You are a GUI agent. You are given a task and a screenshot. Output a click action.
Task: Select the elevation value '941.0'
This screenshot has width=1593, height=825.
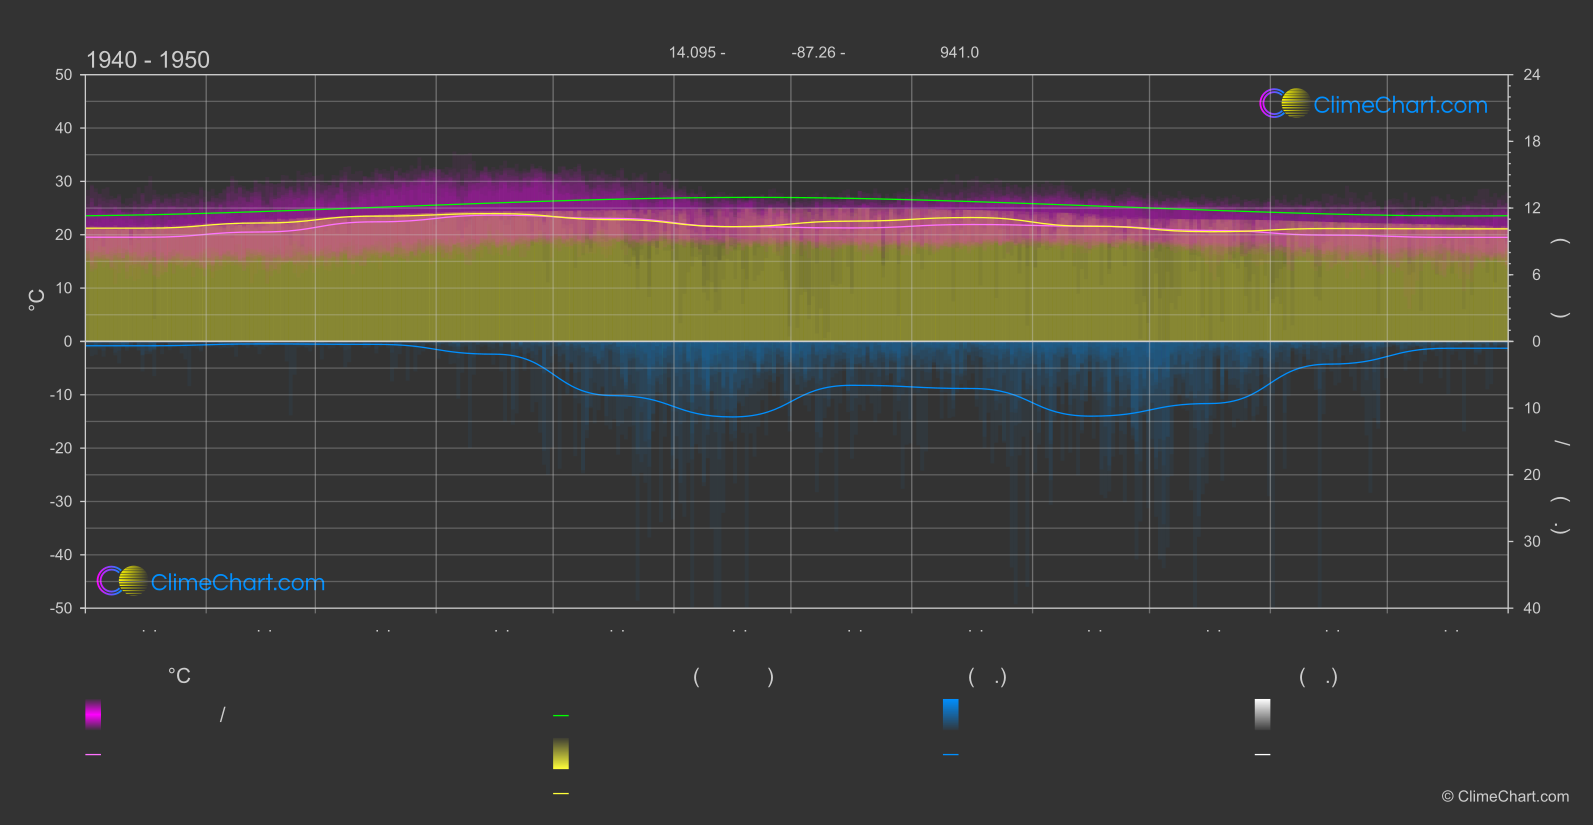[x=959, y=52]
